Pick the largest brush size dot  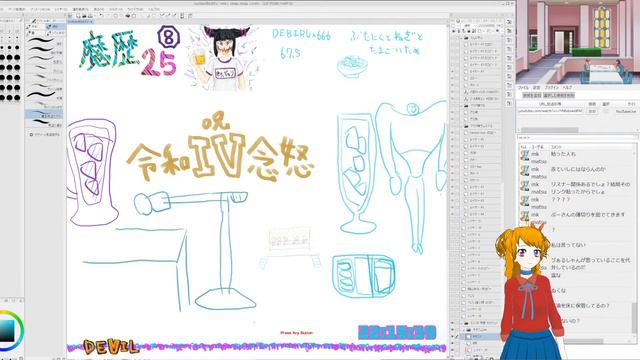17,98
